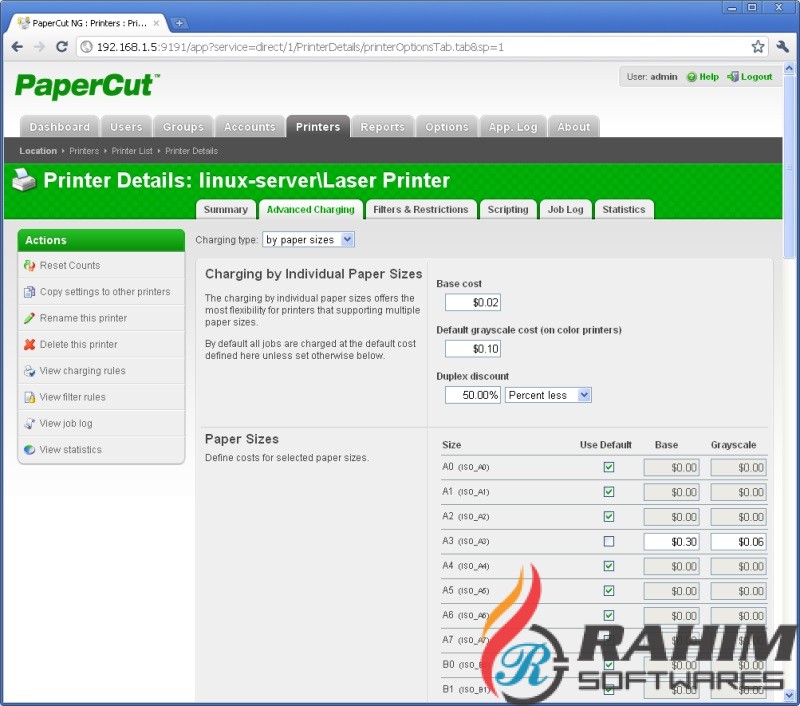
Task: Click the browser back arrow
Action: click(17, 47)
